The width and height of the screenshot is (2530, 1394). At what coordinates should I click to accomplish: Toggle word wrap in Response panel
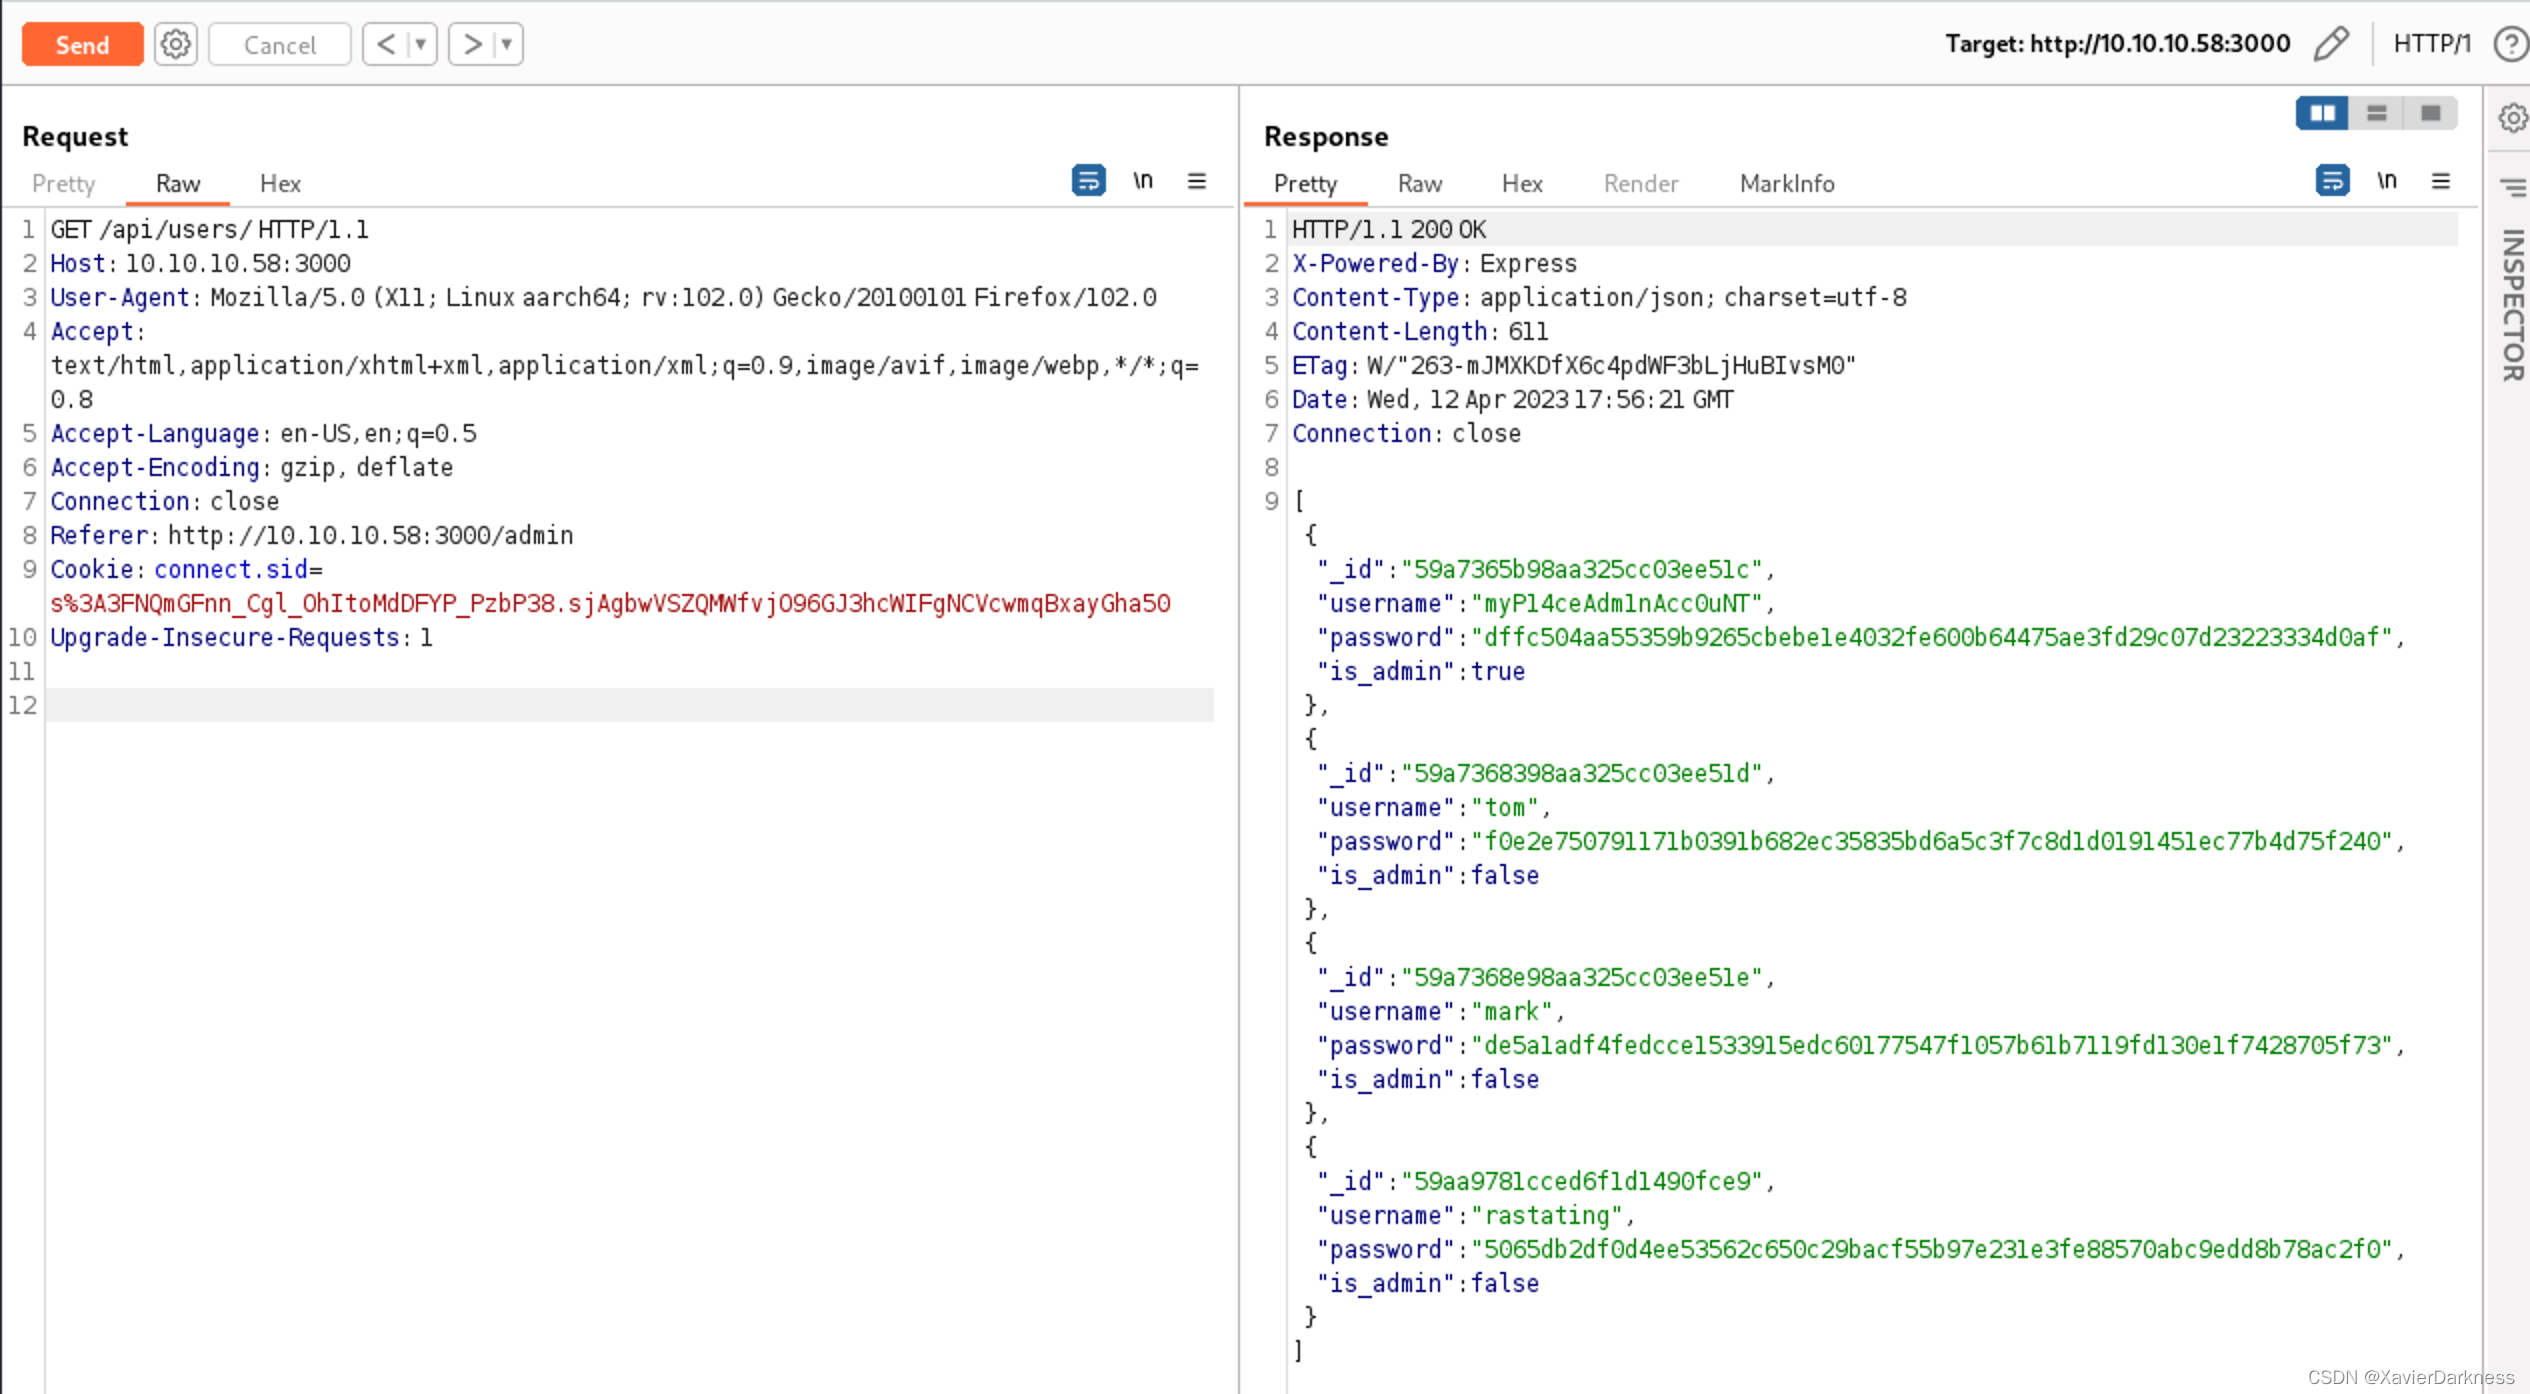[2332, 181]
